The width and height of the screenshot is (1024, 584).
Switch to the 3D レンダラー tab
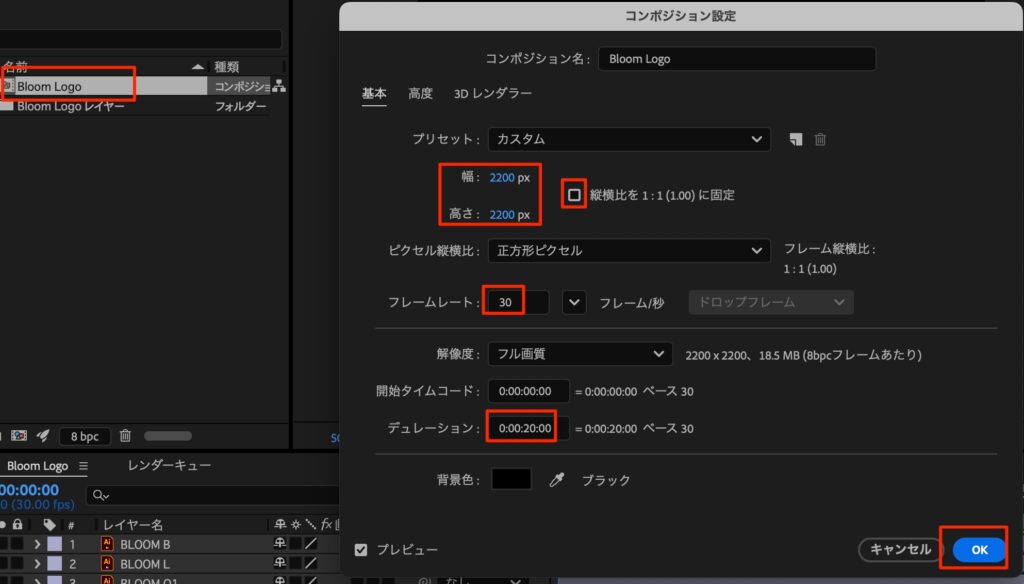[492, 93]
